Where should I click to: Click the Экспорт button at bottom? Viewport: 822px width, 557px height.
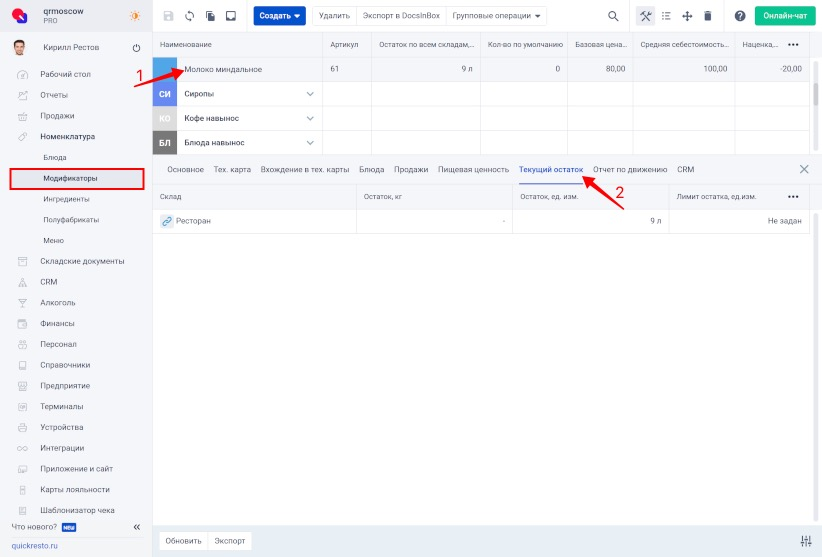click(229, 541)
